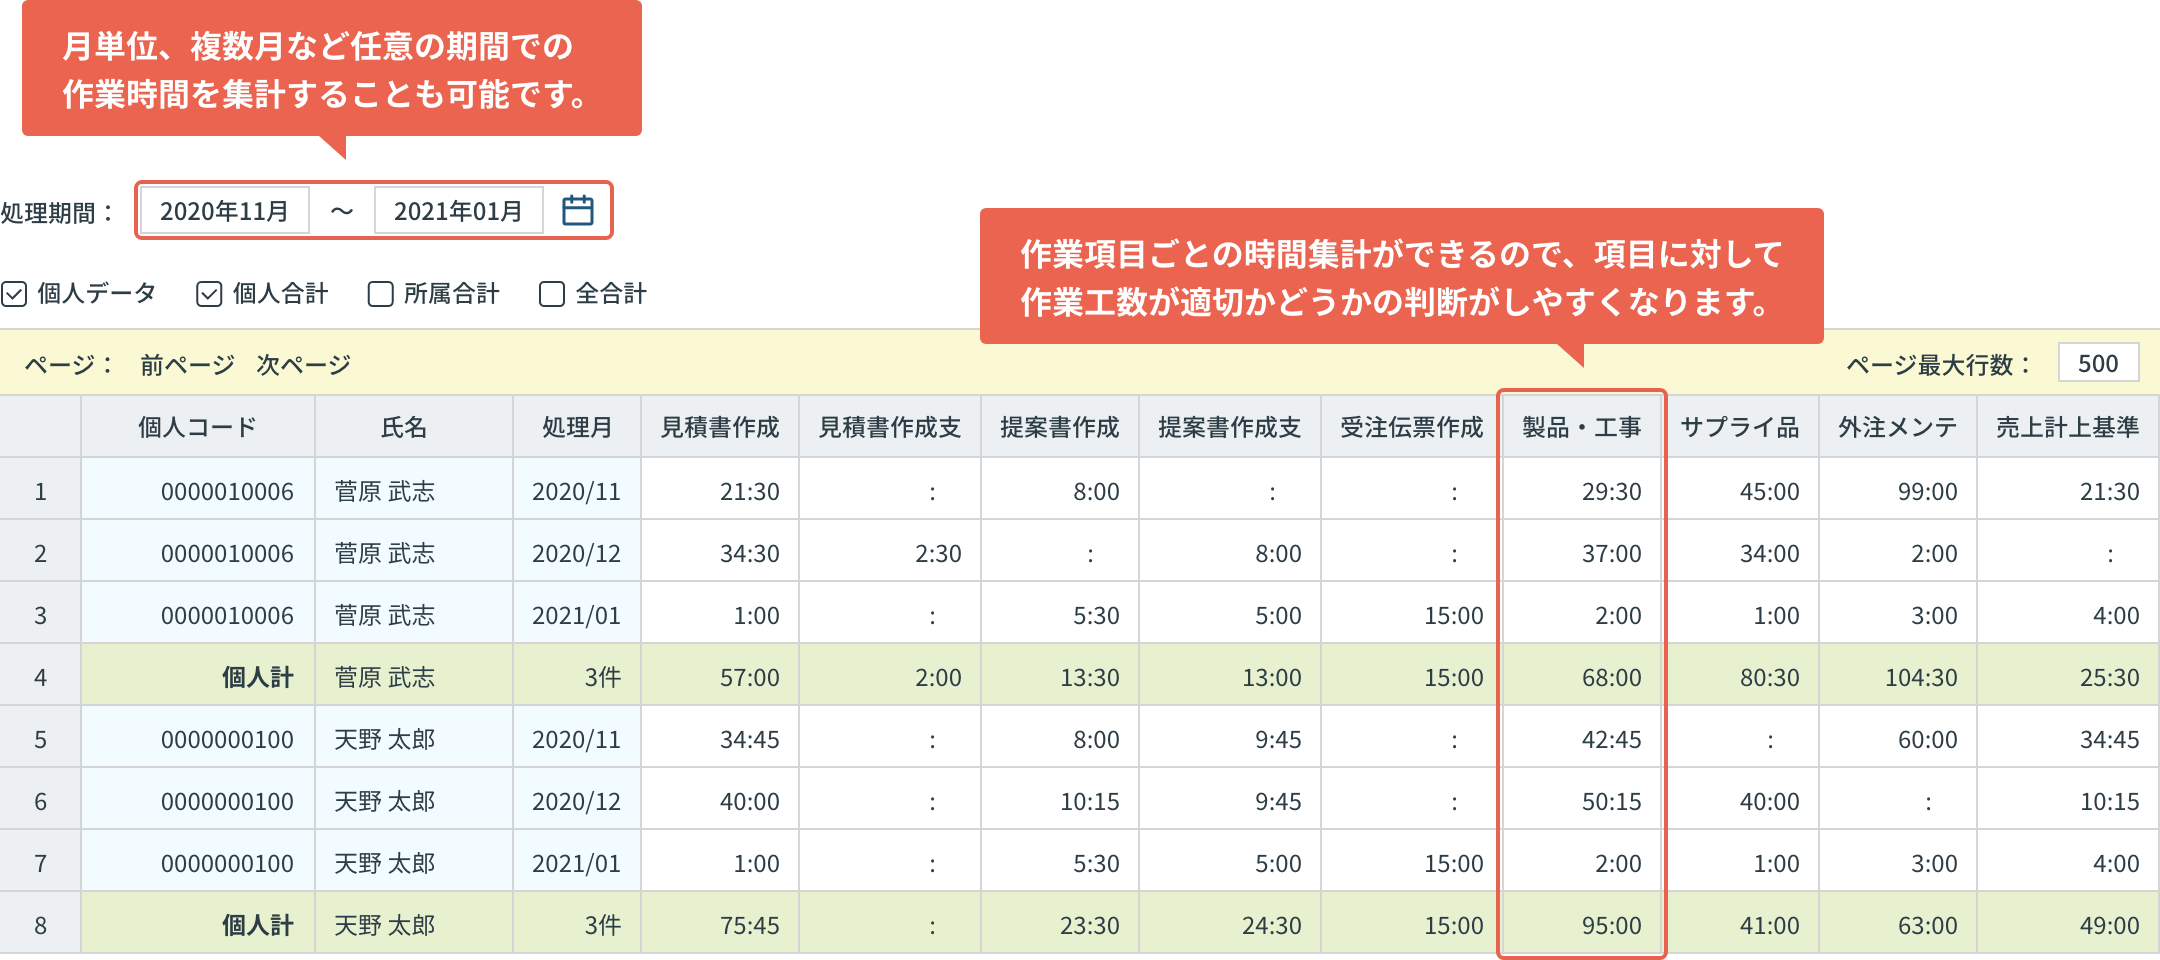Screen dimensions: 2160x960
Task: Click the 提案書作成 column header
Action: point(1060,427)
